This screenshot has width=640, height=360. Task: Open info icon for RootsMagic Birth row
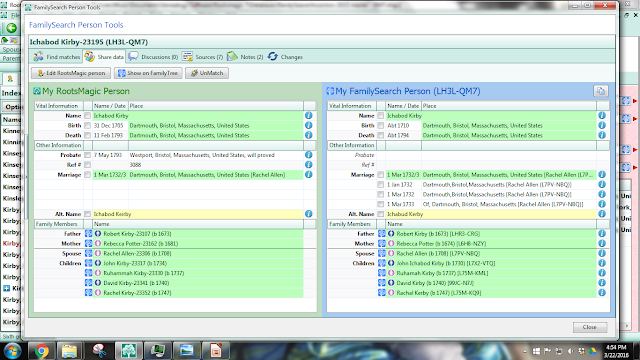point(309,125)
